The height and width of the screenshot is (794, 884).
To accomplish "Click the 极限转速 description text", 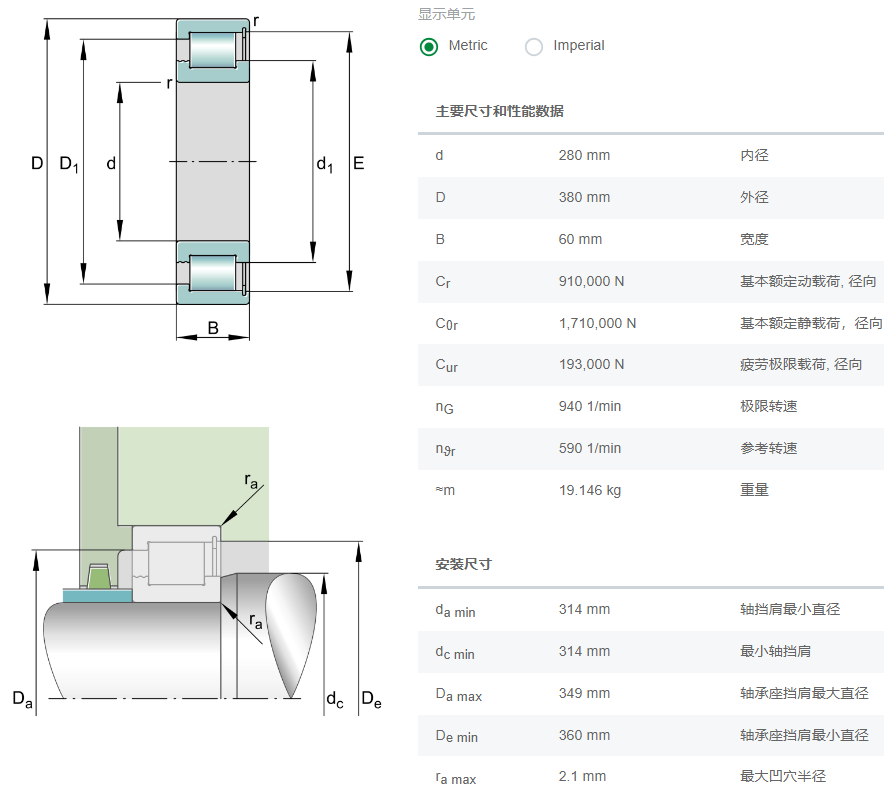I will (x=768, y=406).
